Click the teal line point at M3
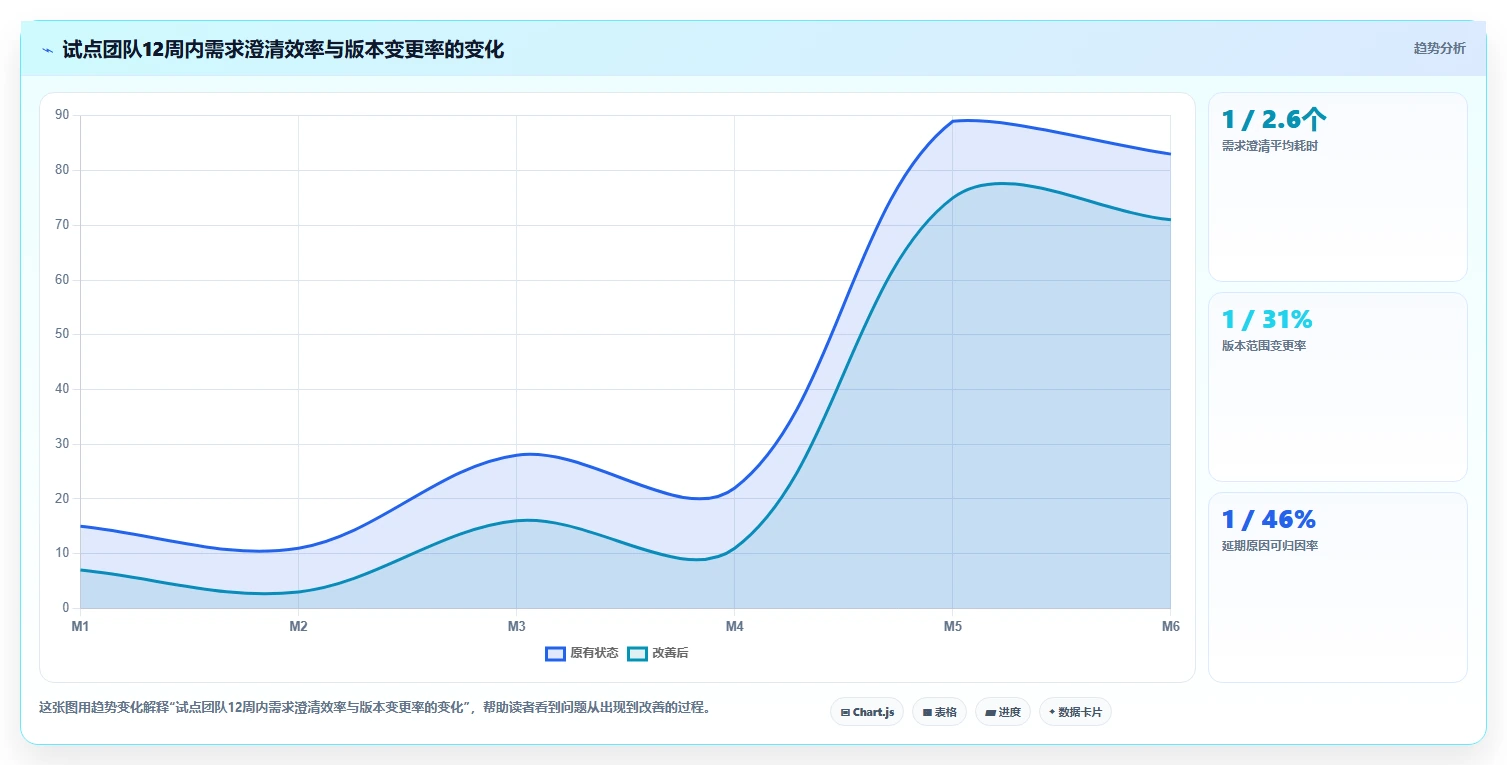Screen dimensions: 1507x765 click(x=516, y=520)
